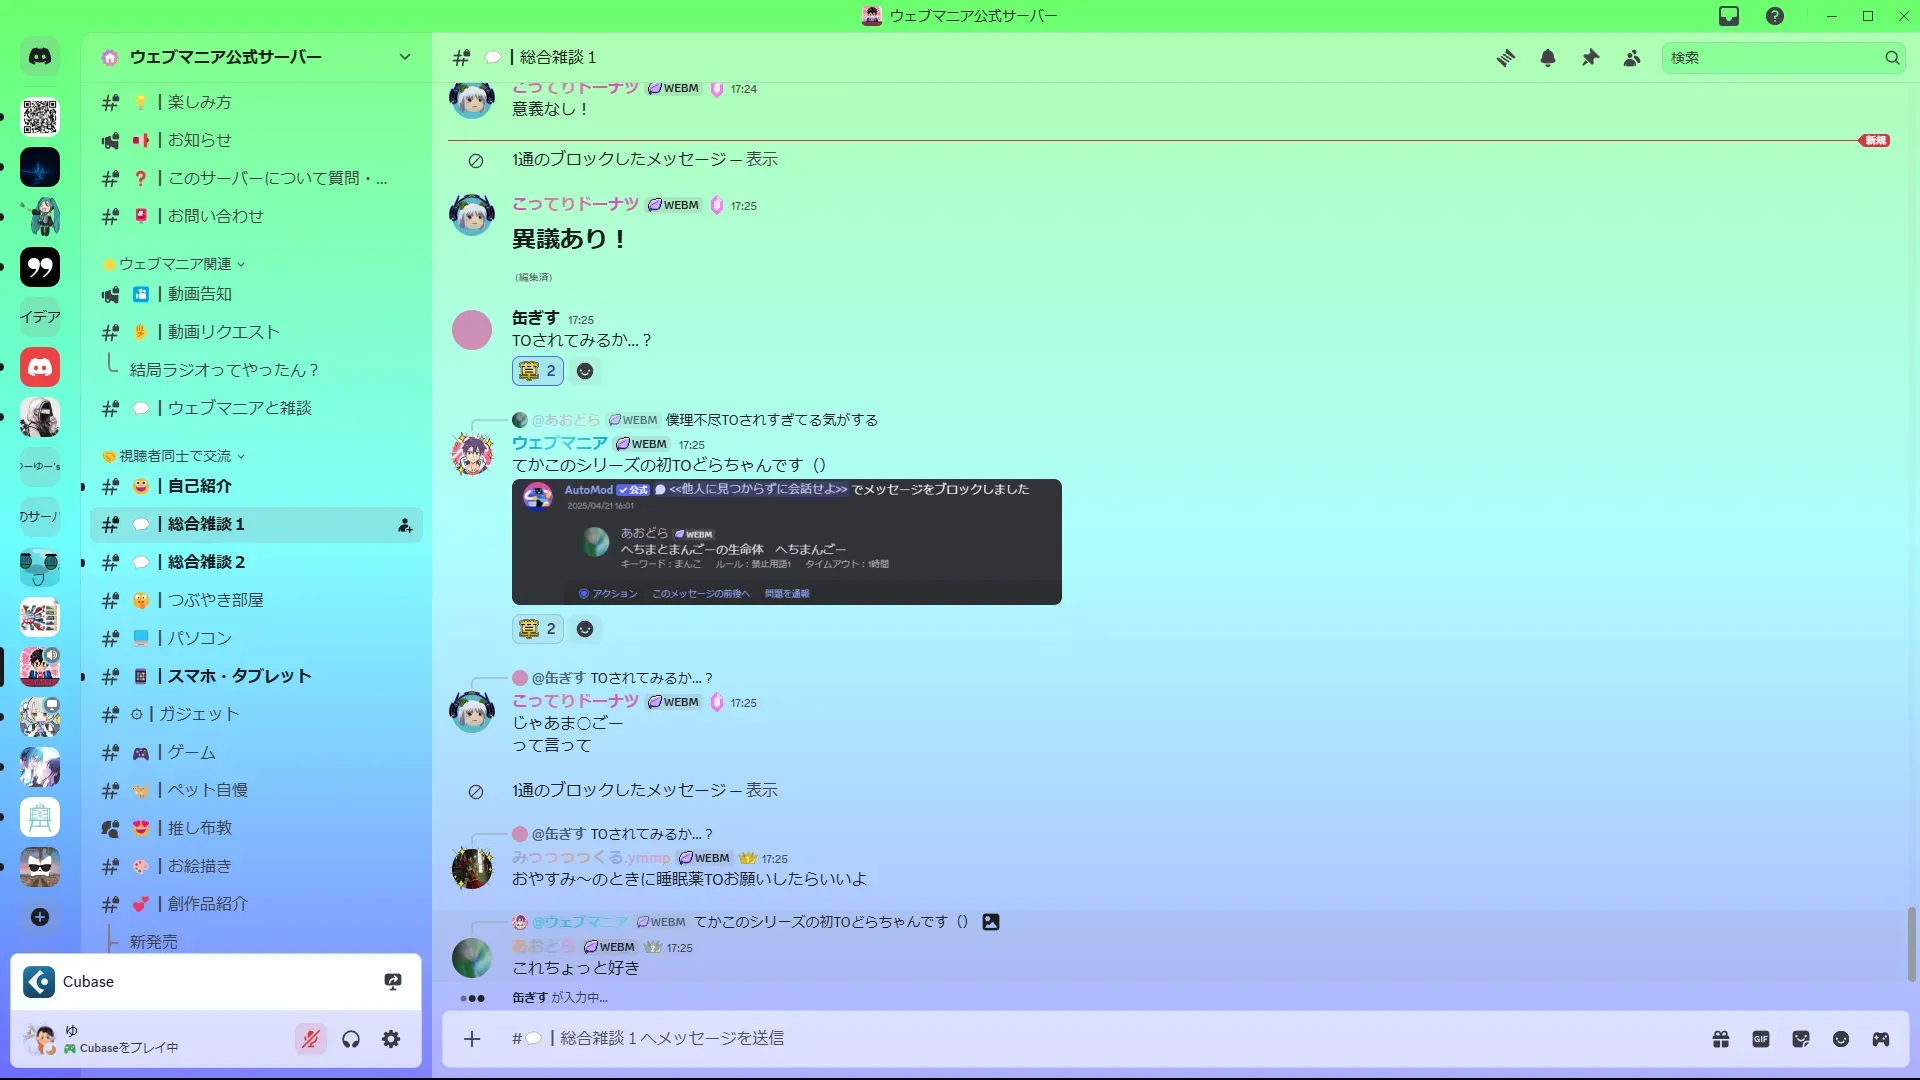Focus the 検索 search field
This screenshot has width=1920, height=1080.
[x=1782, y=58]
